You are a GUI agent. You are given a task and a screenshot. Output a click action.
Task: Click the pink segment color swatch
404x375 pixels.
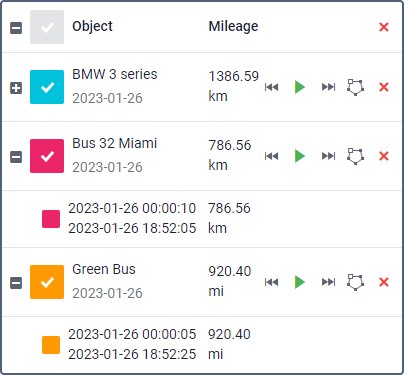tap(51, 219)
